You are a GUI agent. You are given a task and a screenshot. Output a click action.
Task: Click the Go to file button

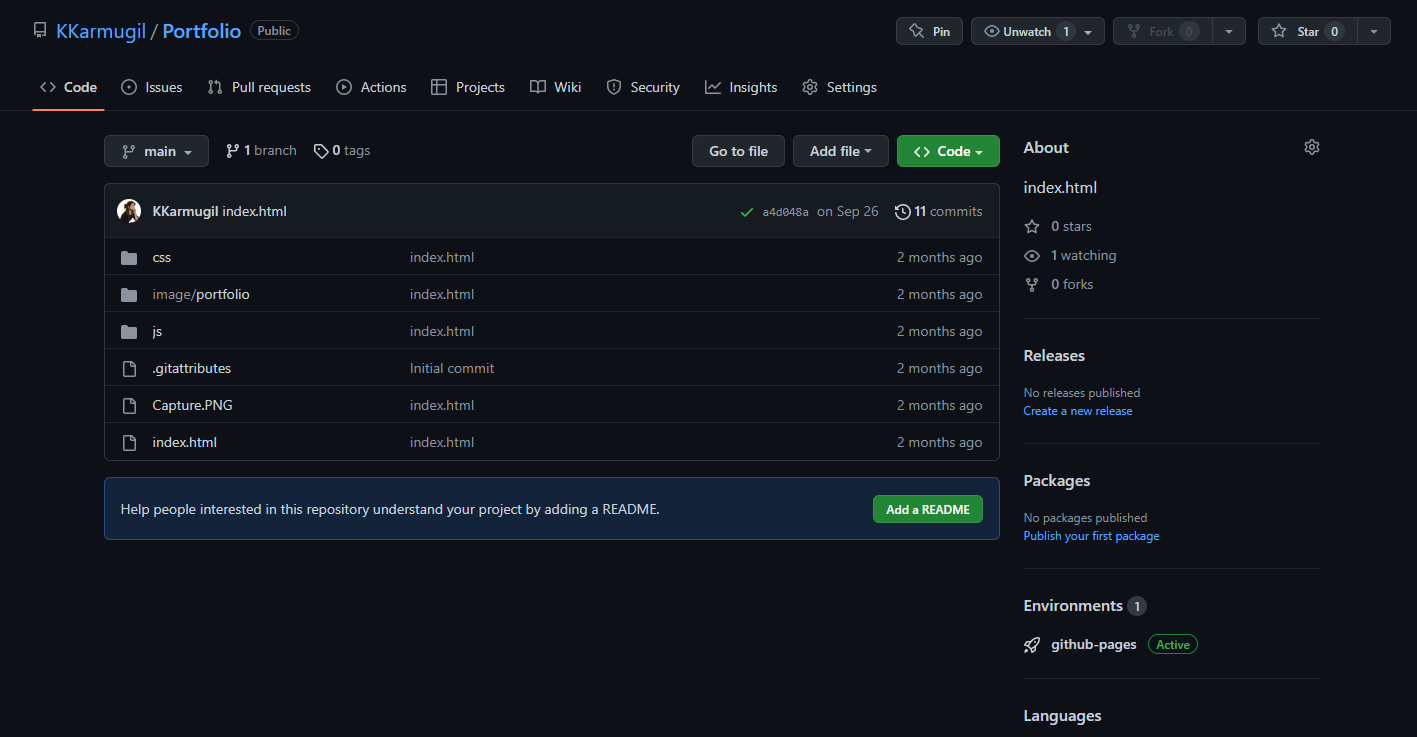(739, 151)
